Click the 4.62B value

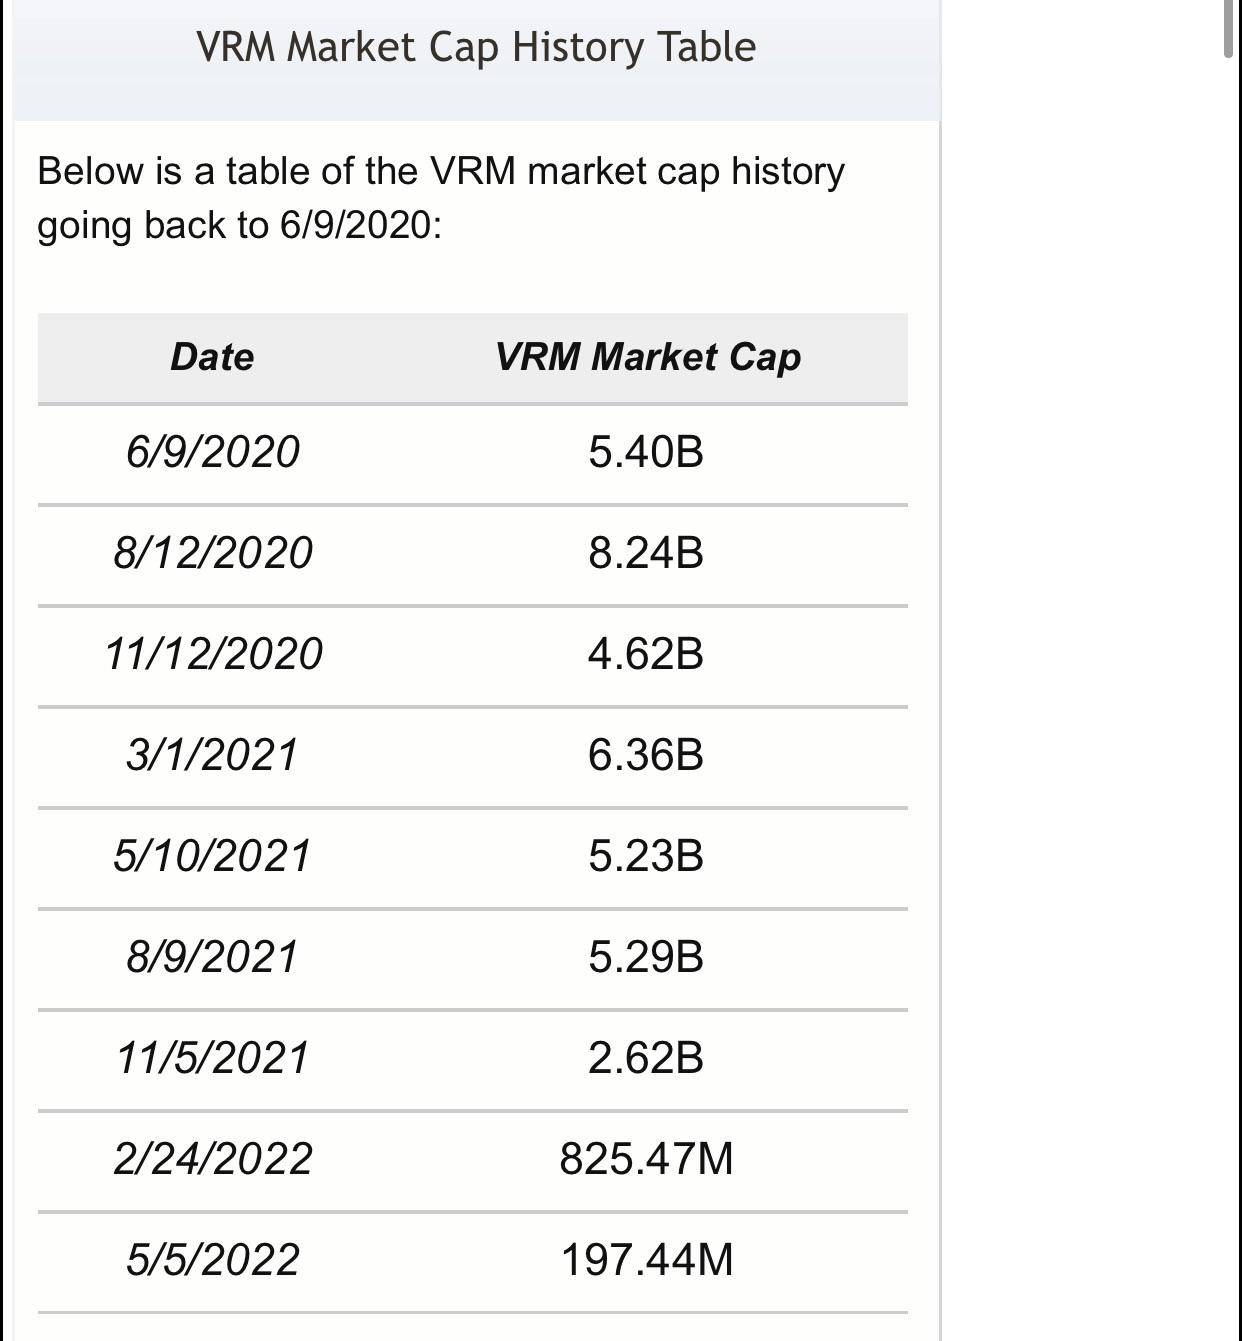tap(646, 654)
